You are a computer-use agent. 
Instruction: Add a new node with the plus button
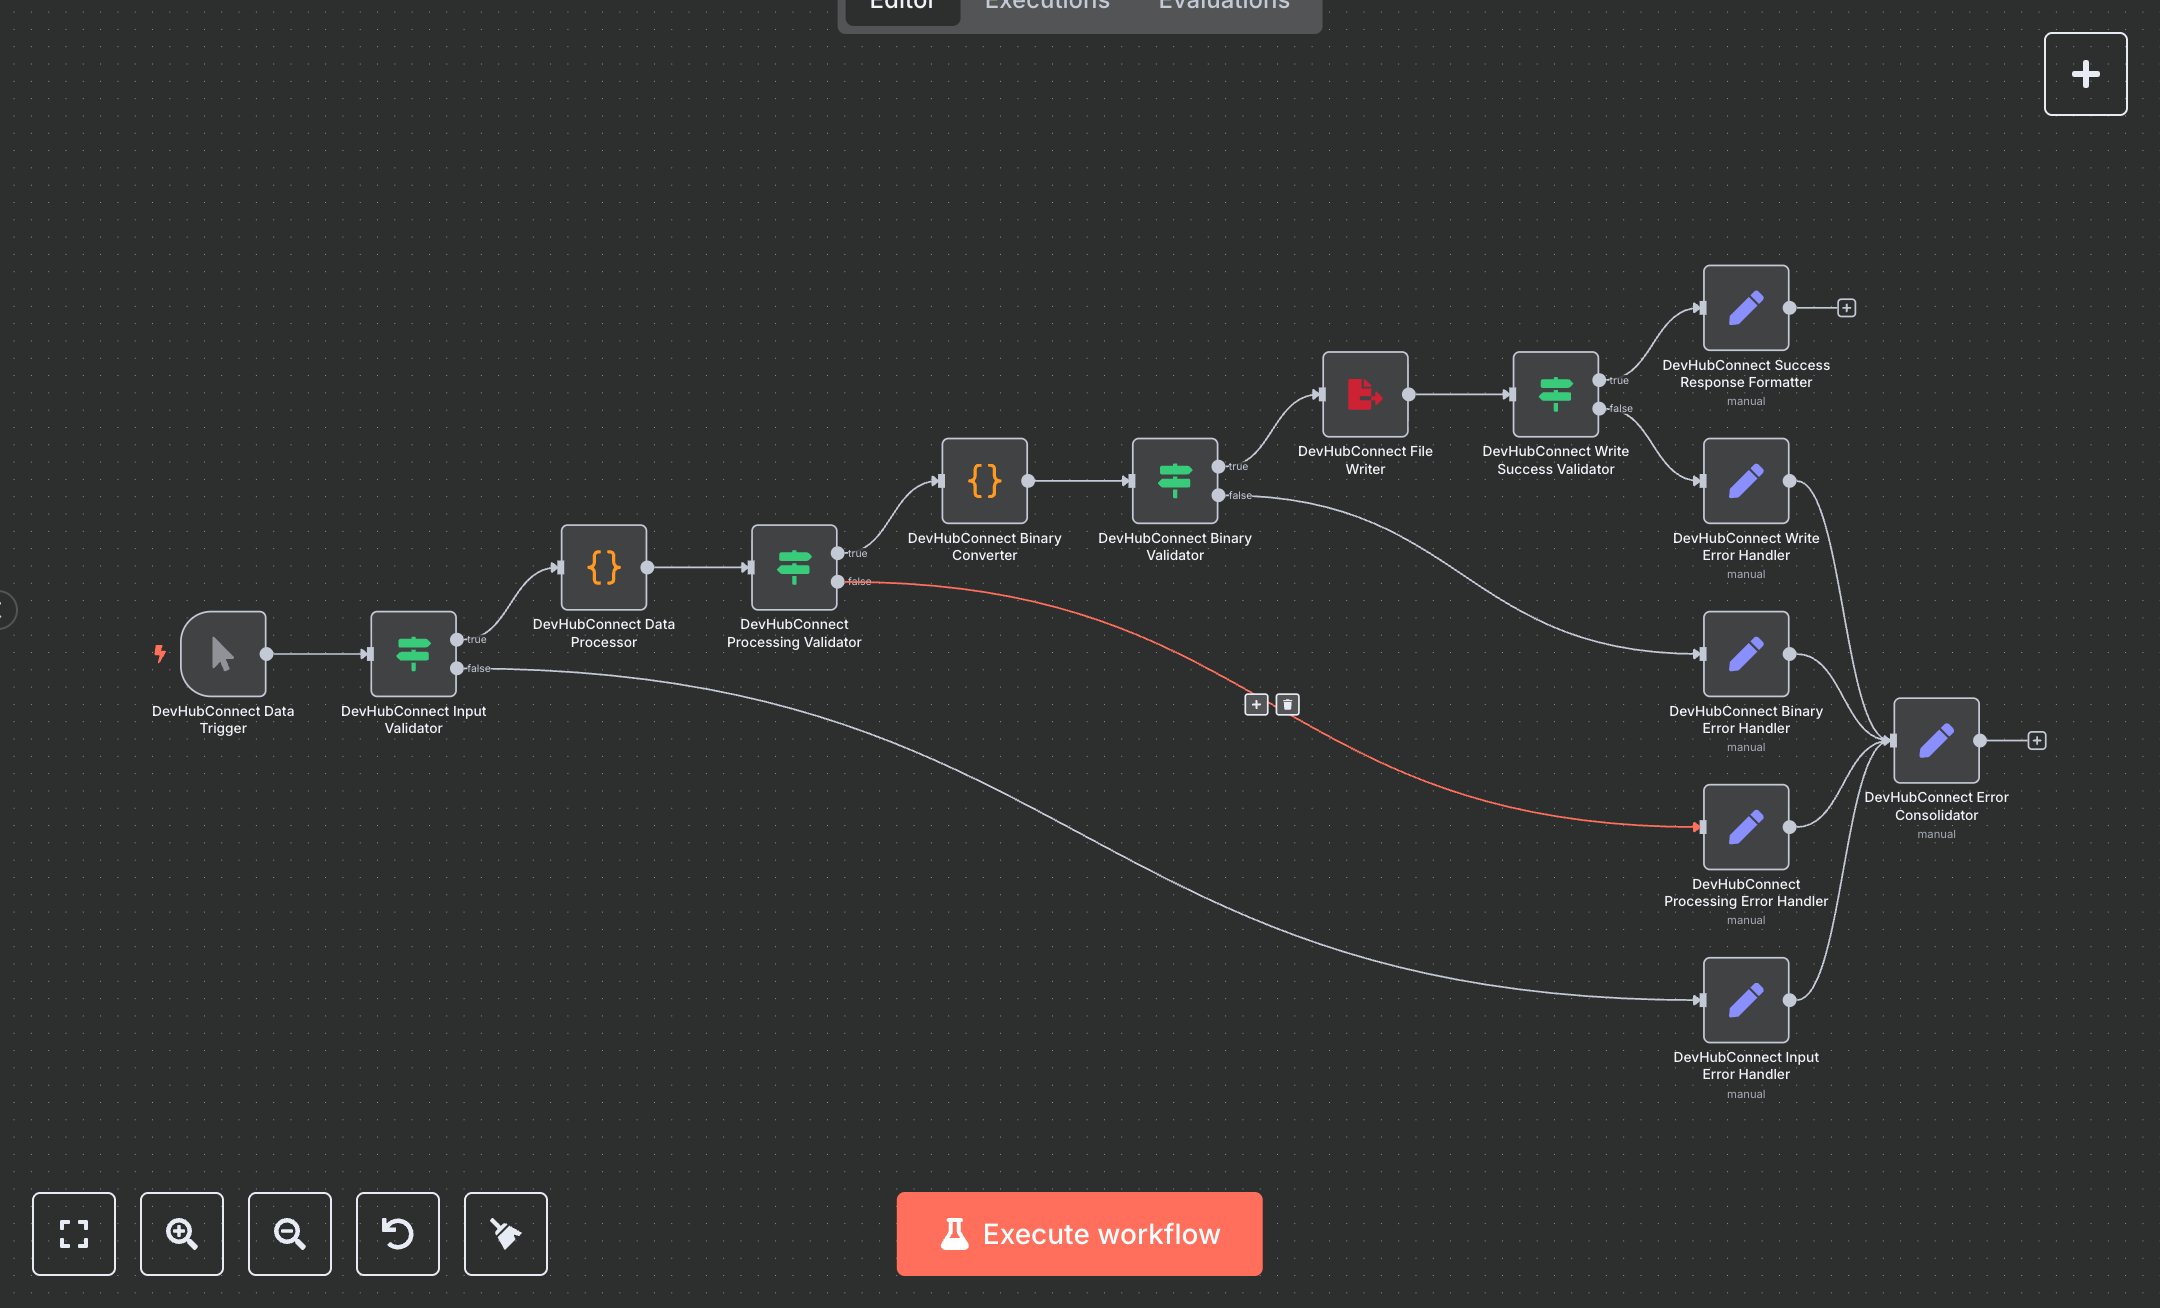(x=2086, y=72)
